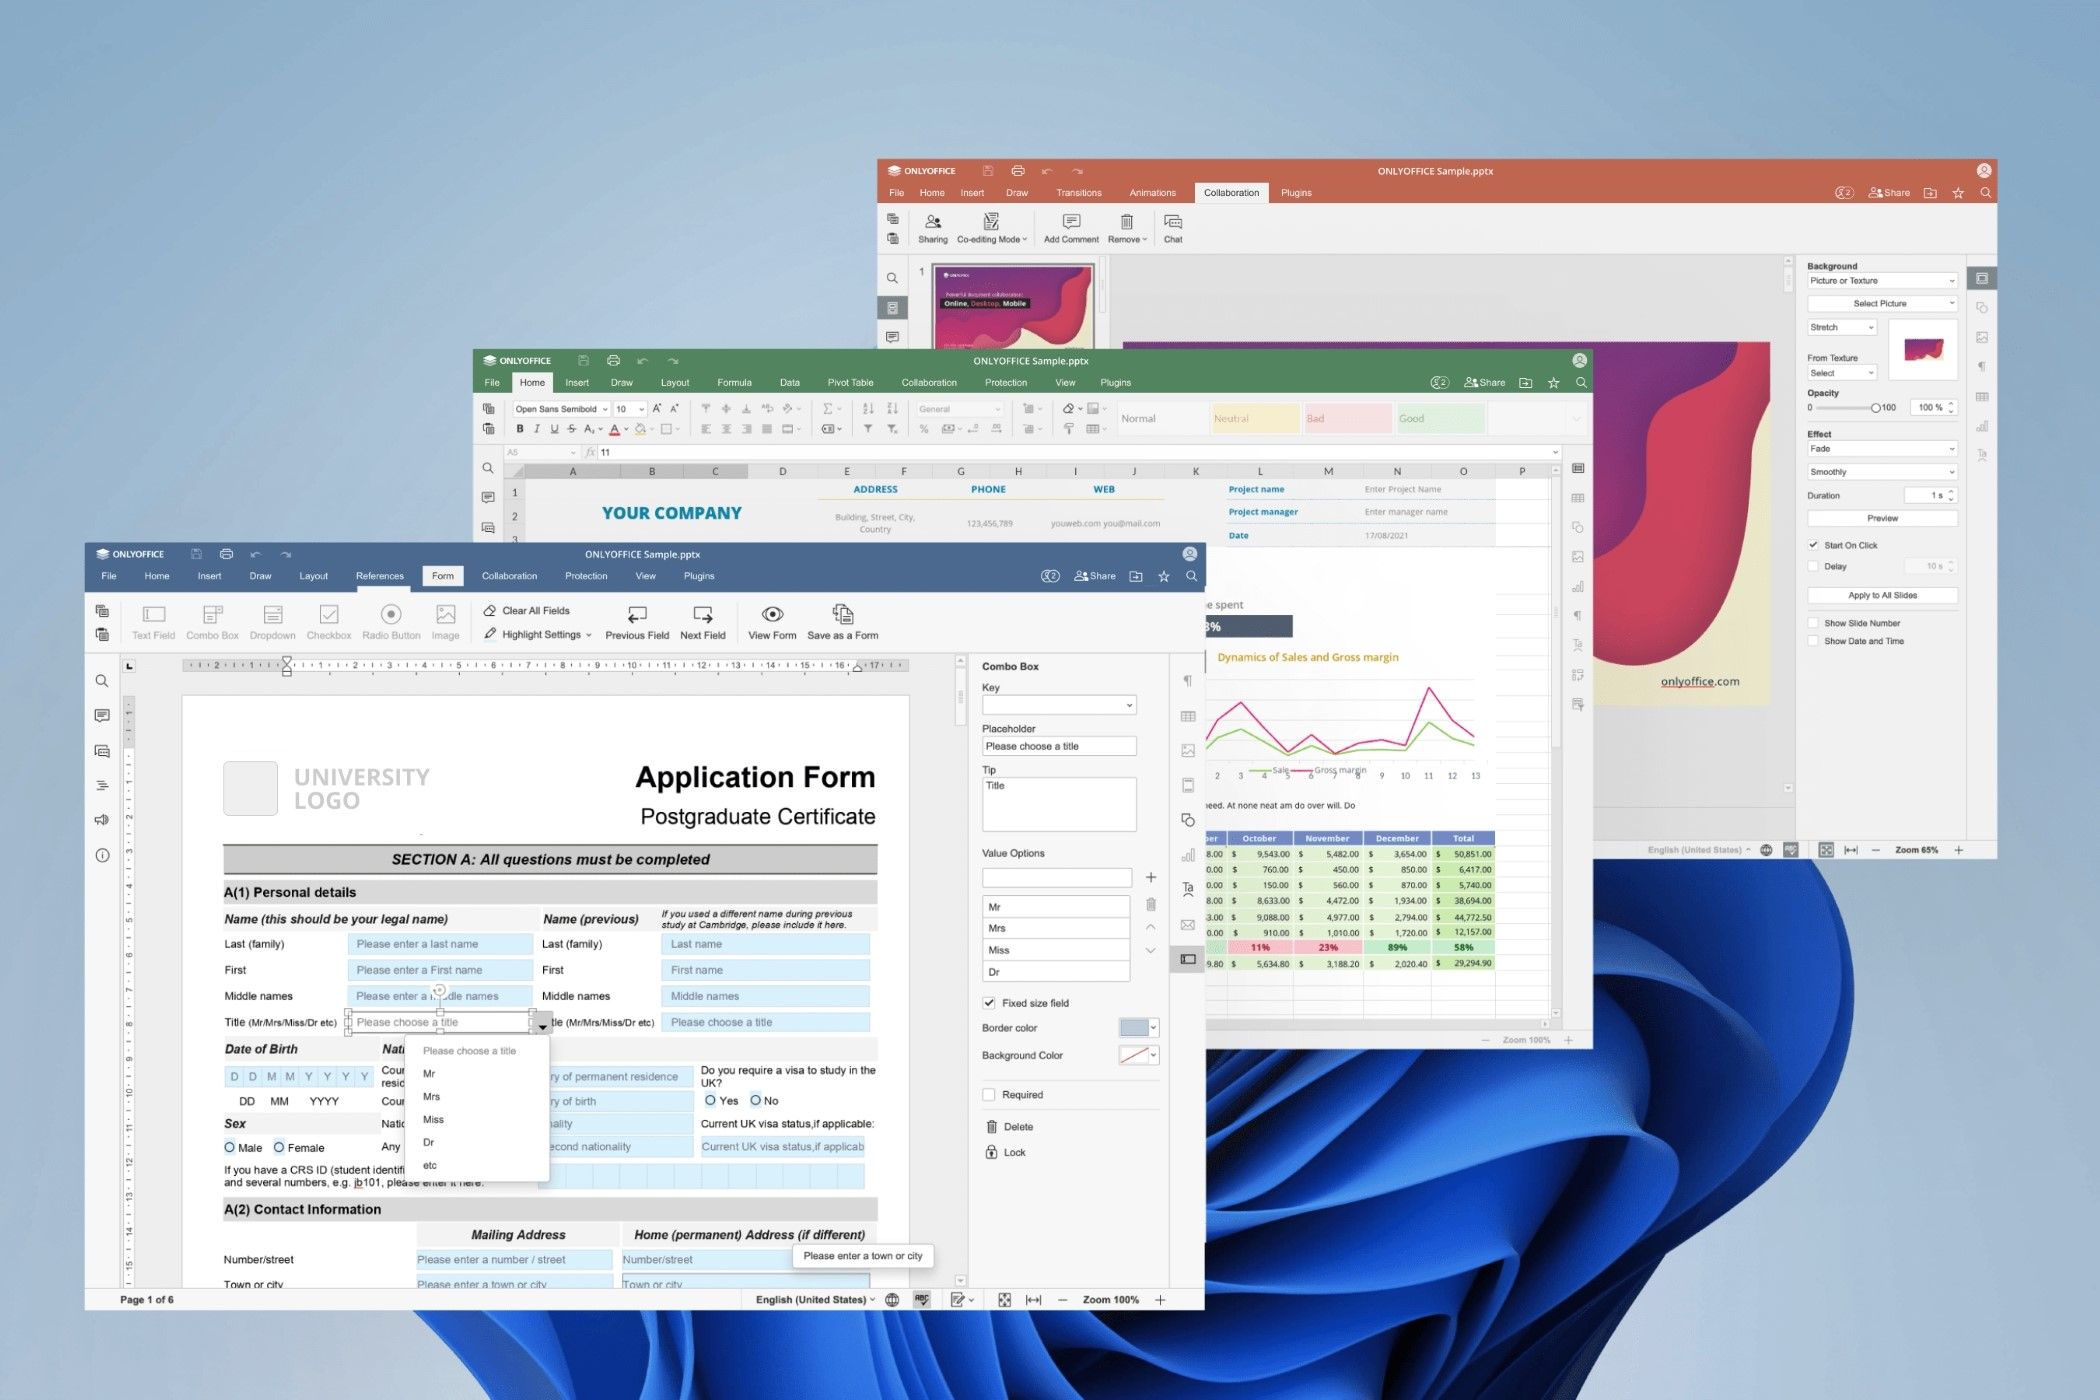Open the Background 'Picture or Texture' dropdown
Screen dimensions: 2100x1400
coord(1881,280)
